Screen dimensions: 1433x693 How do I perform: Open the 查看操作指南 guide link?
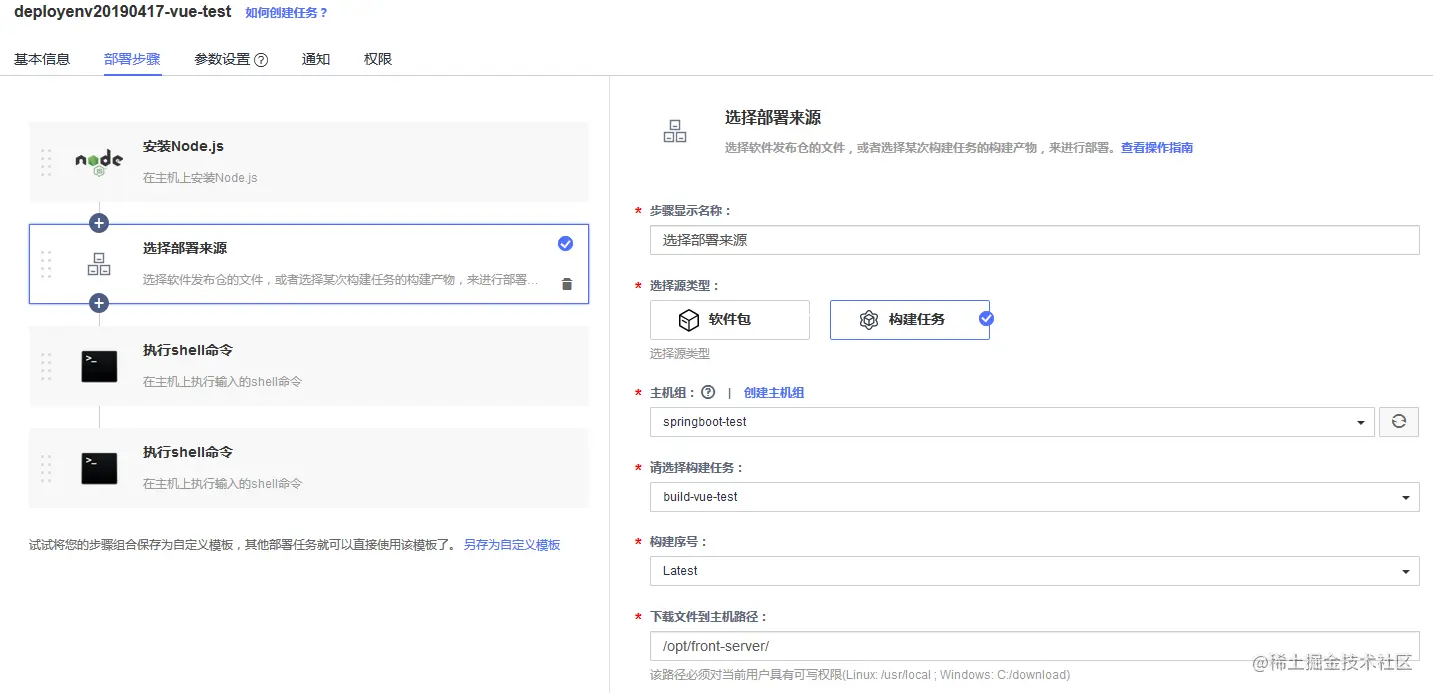(x=1157, y=147)
